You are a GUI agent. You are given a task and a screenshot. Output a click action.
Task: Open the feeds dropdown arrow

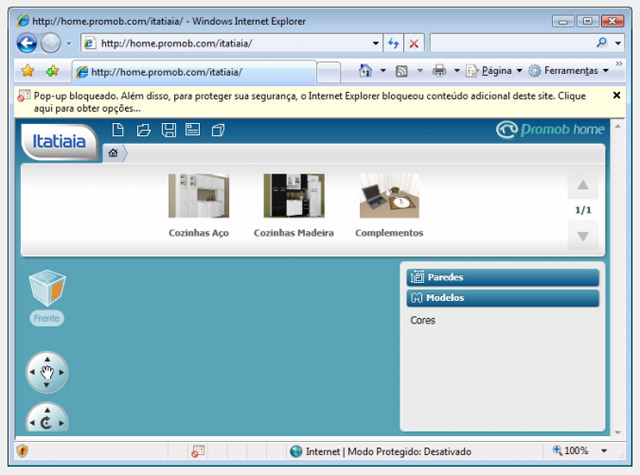click(x=420, y=71)
